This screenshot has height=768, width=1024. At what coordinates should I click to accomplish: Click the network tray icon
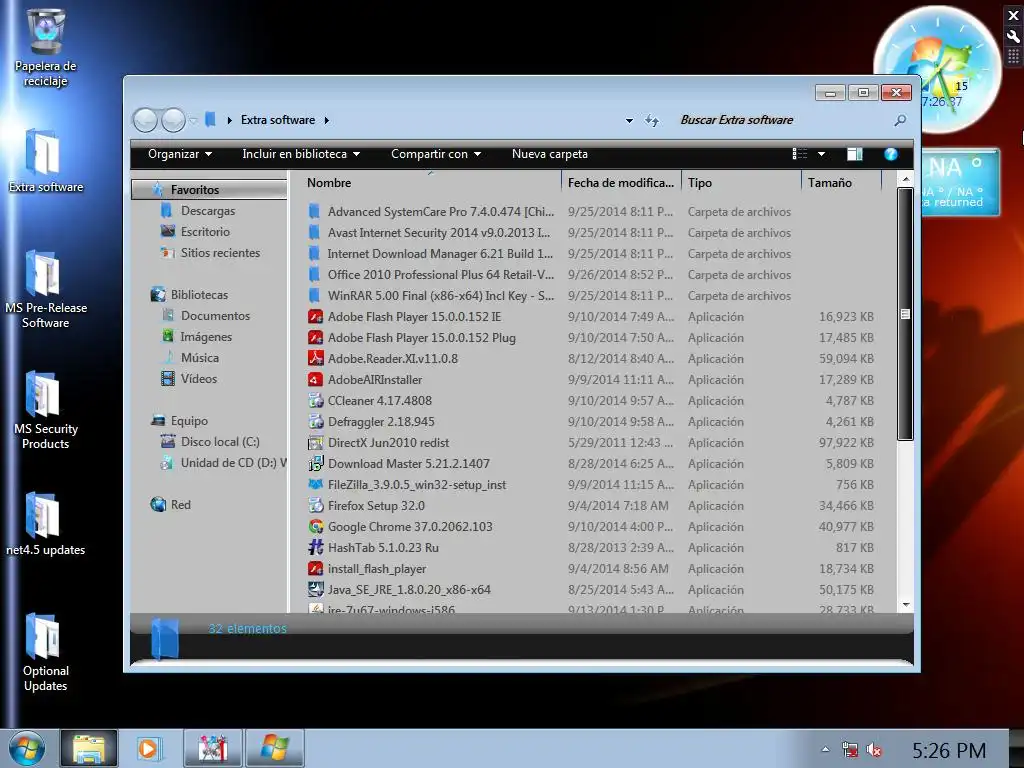pos(850,750)
